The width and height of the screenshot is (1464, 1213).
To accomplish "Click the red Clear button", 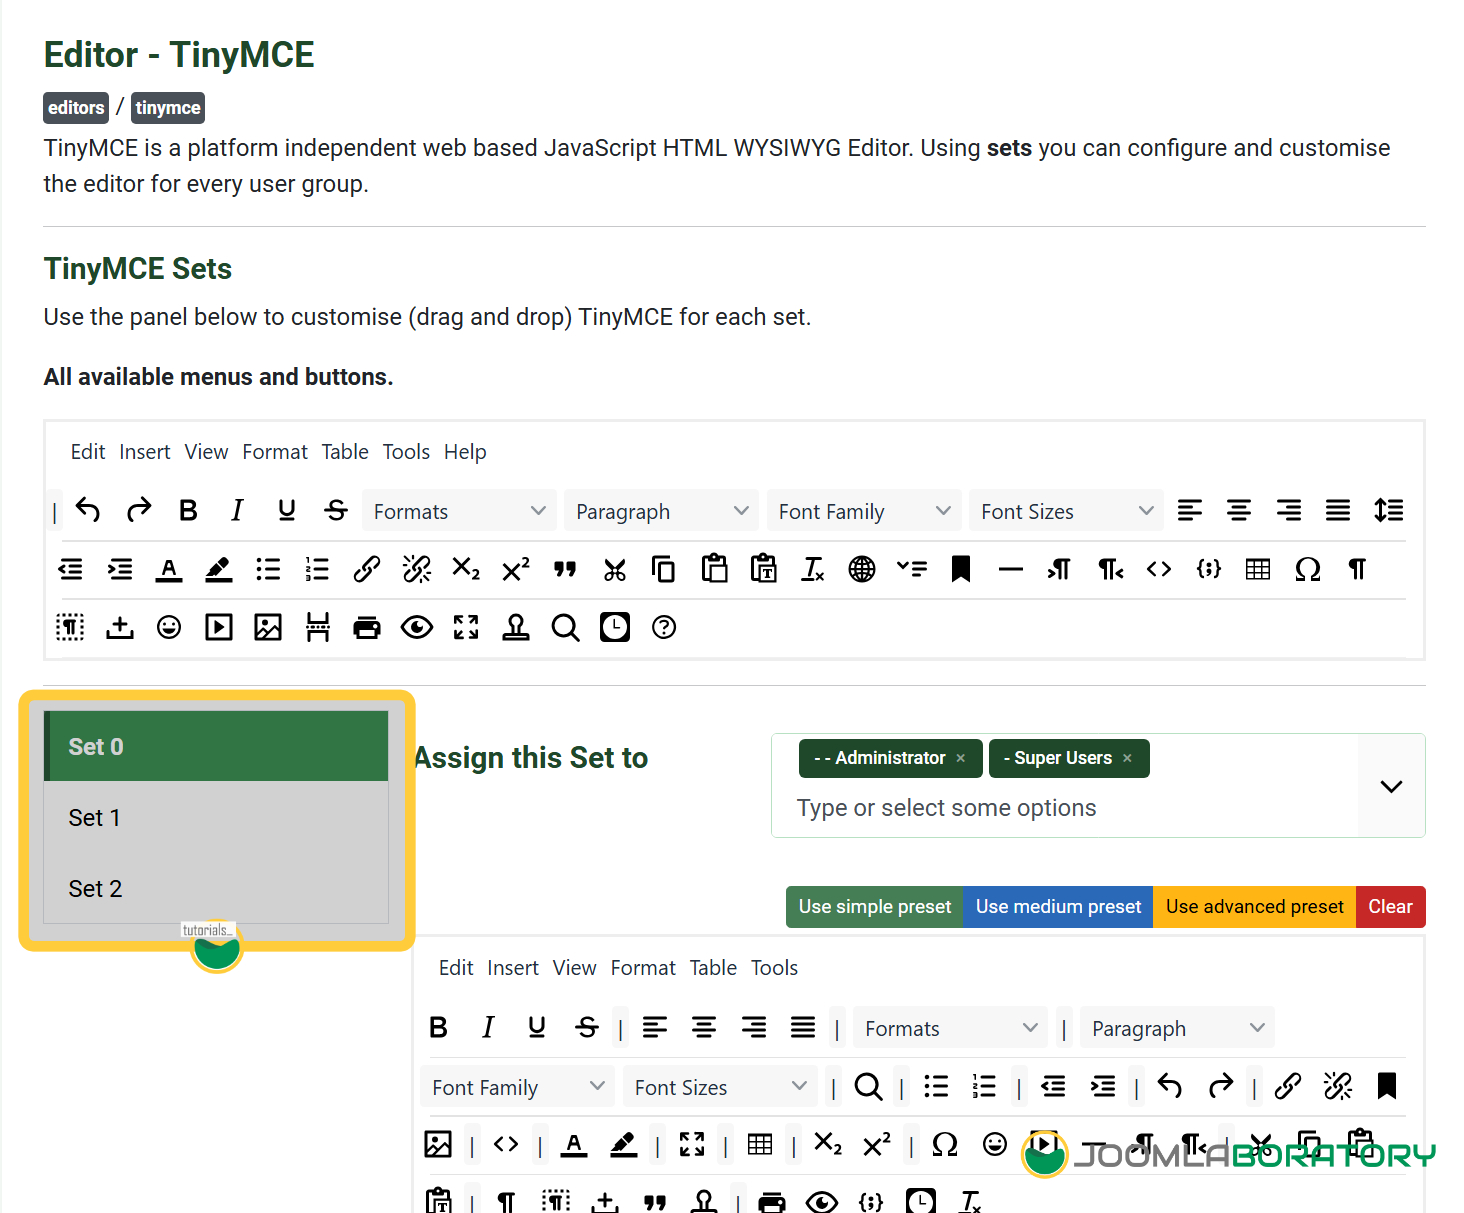I will coord(1390,907).
